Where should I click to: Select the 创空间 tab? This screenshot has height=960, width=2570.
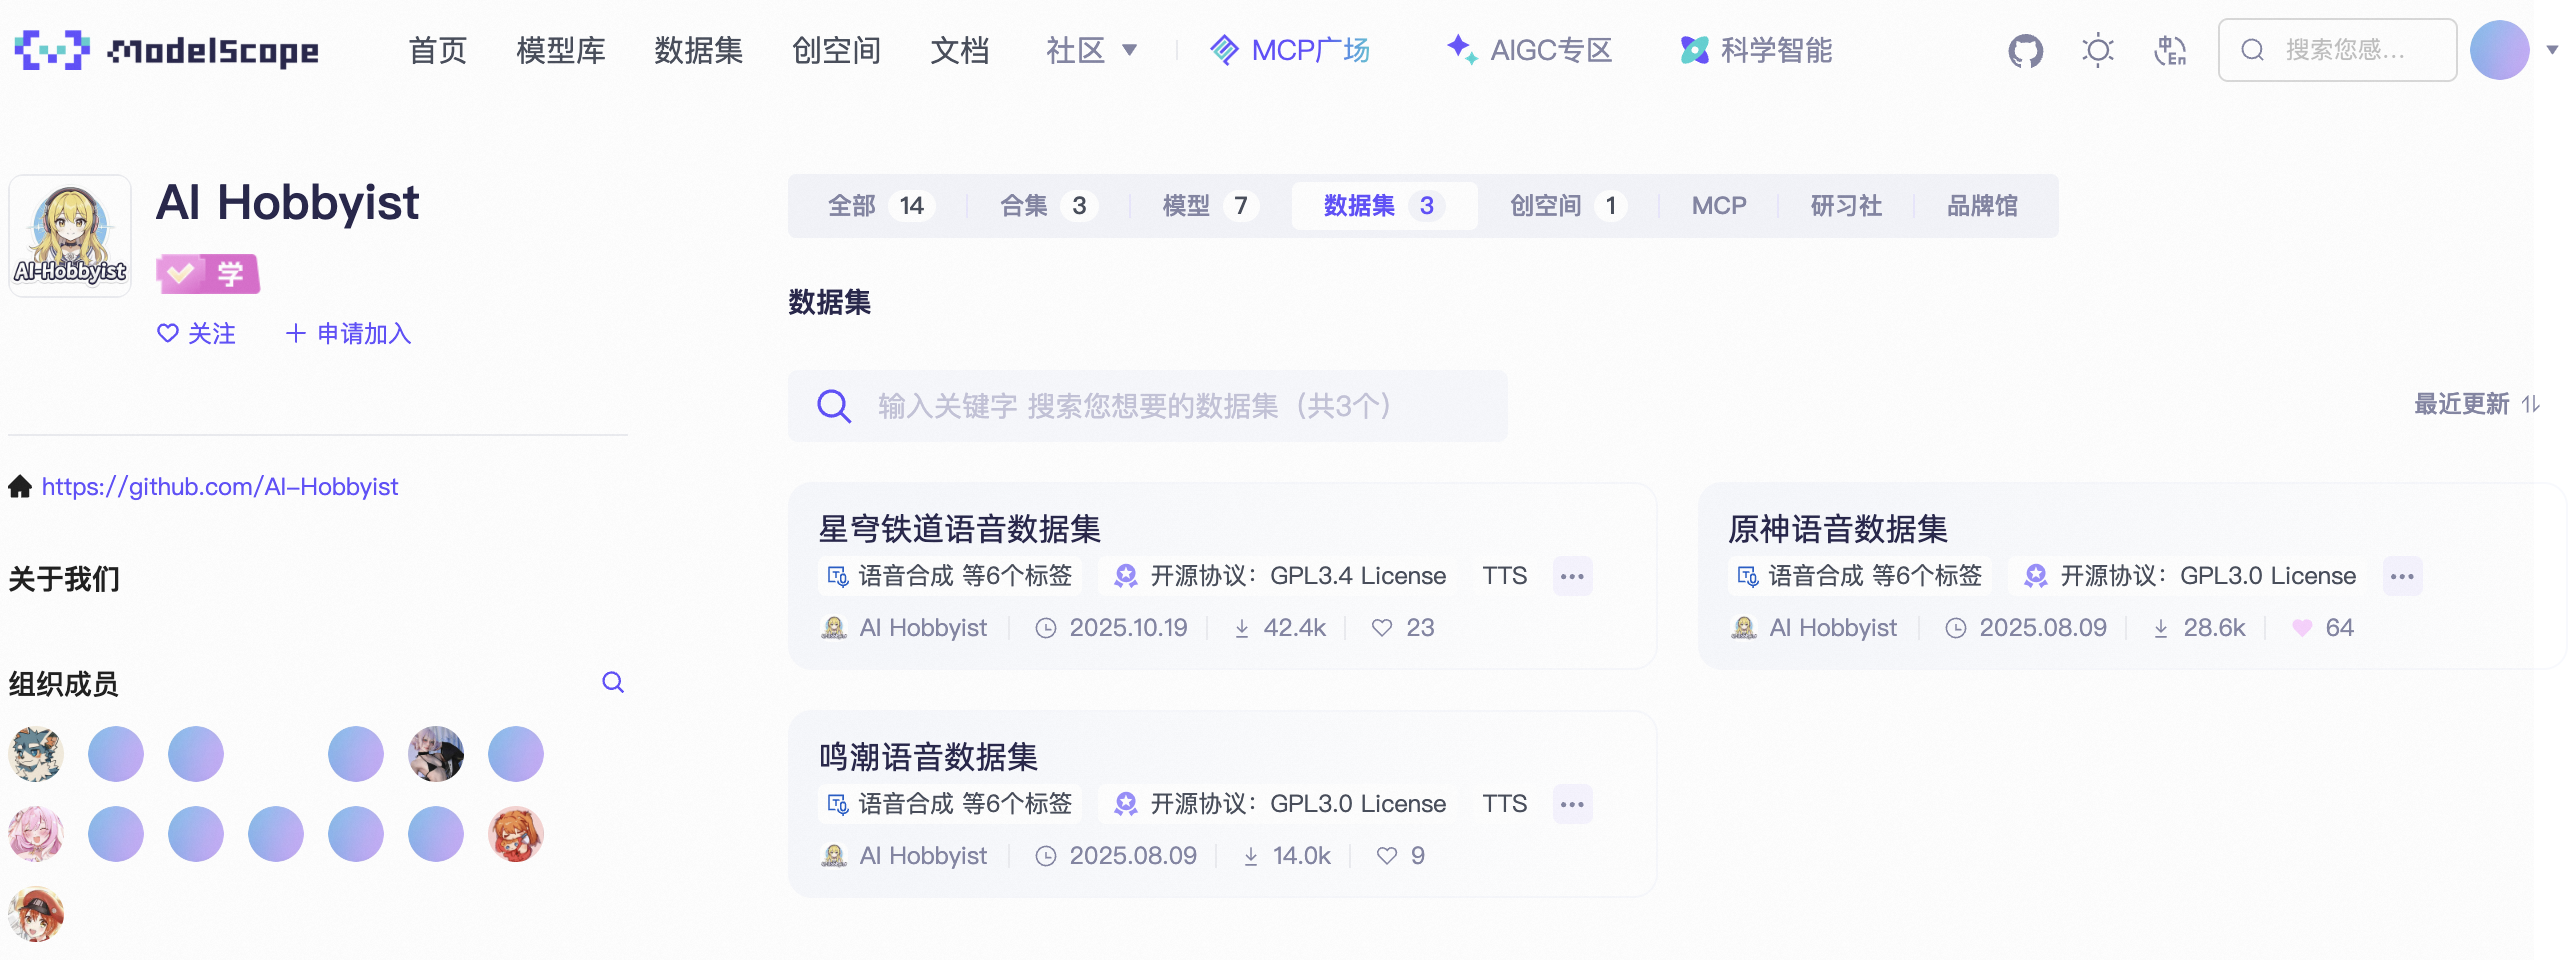[x=1566, y=206]
